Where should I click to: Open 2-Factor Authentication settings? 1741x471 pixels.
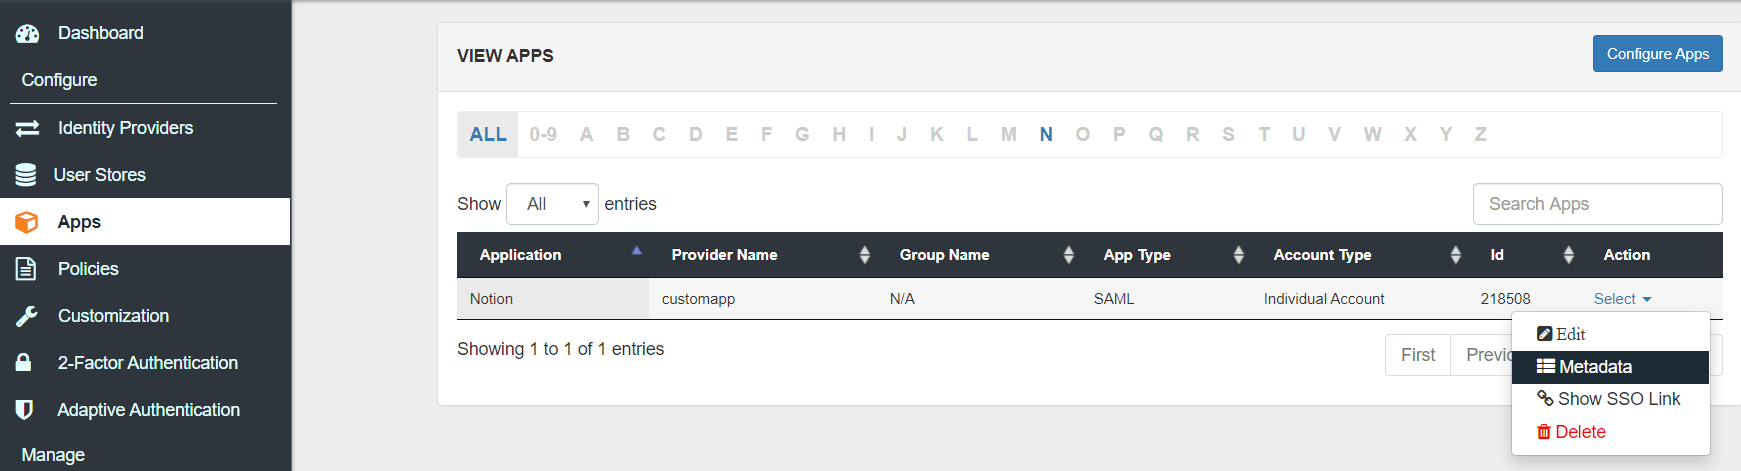point(146,362)
